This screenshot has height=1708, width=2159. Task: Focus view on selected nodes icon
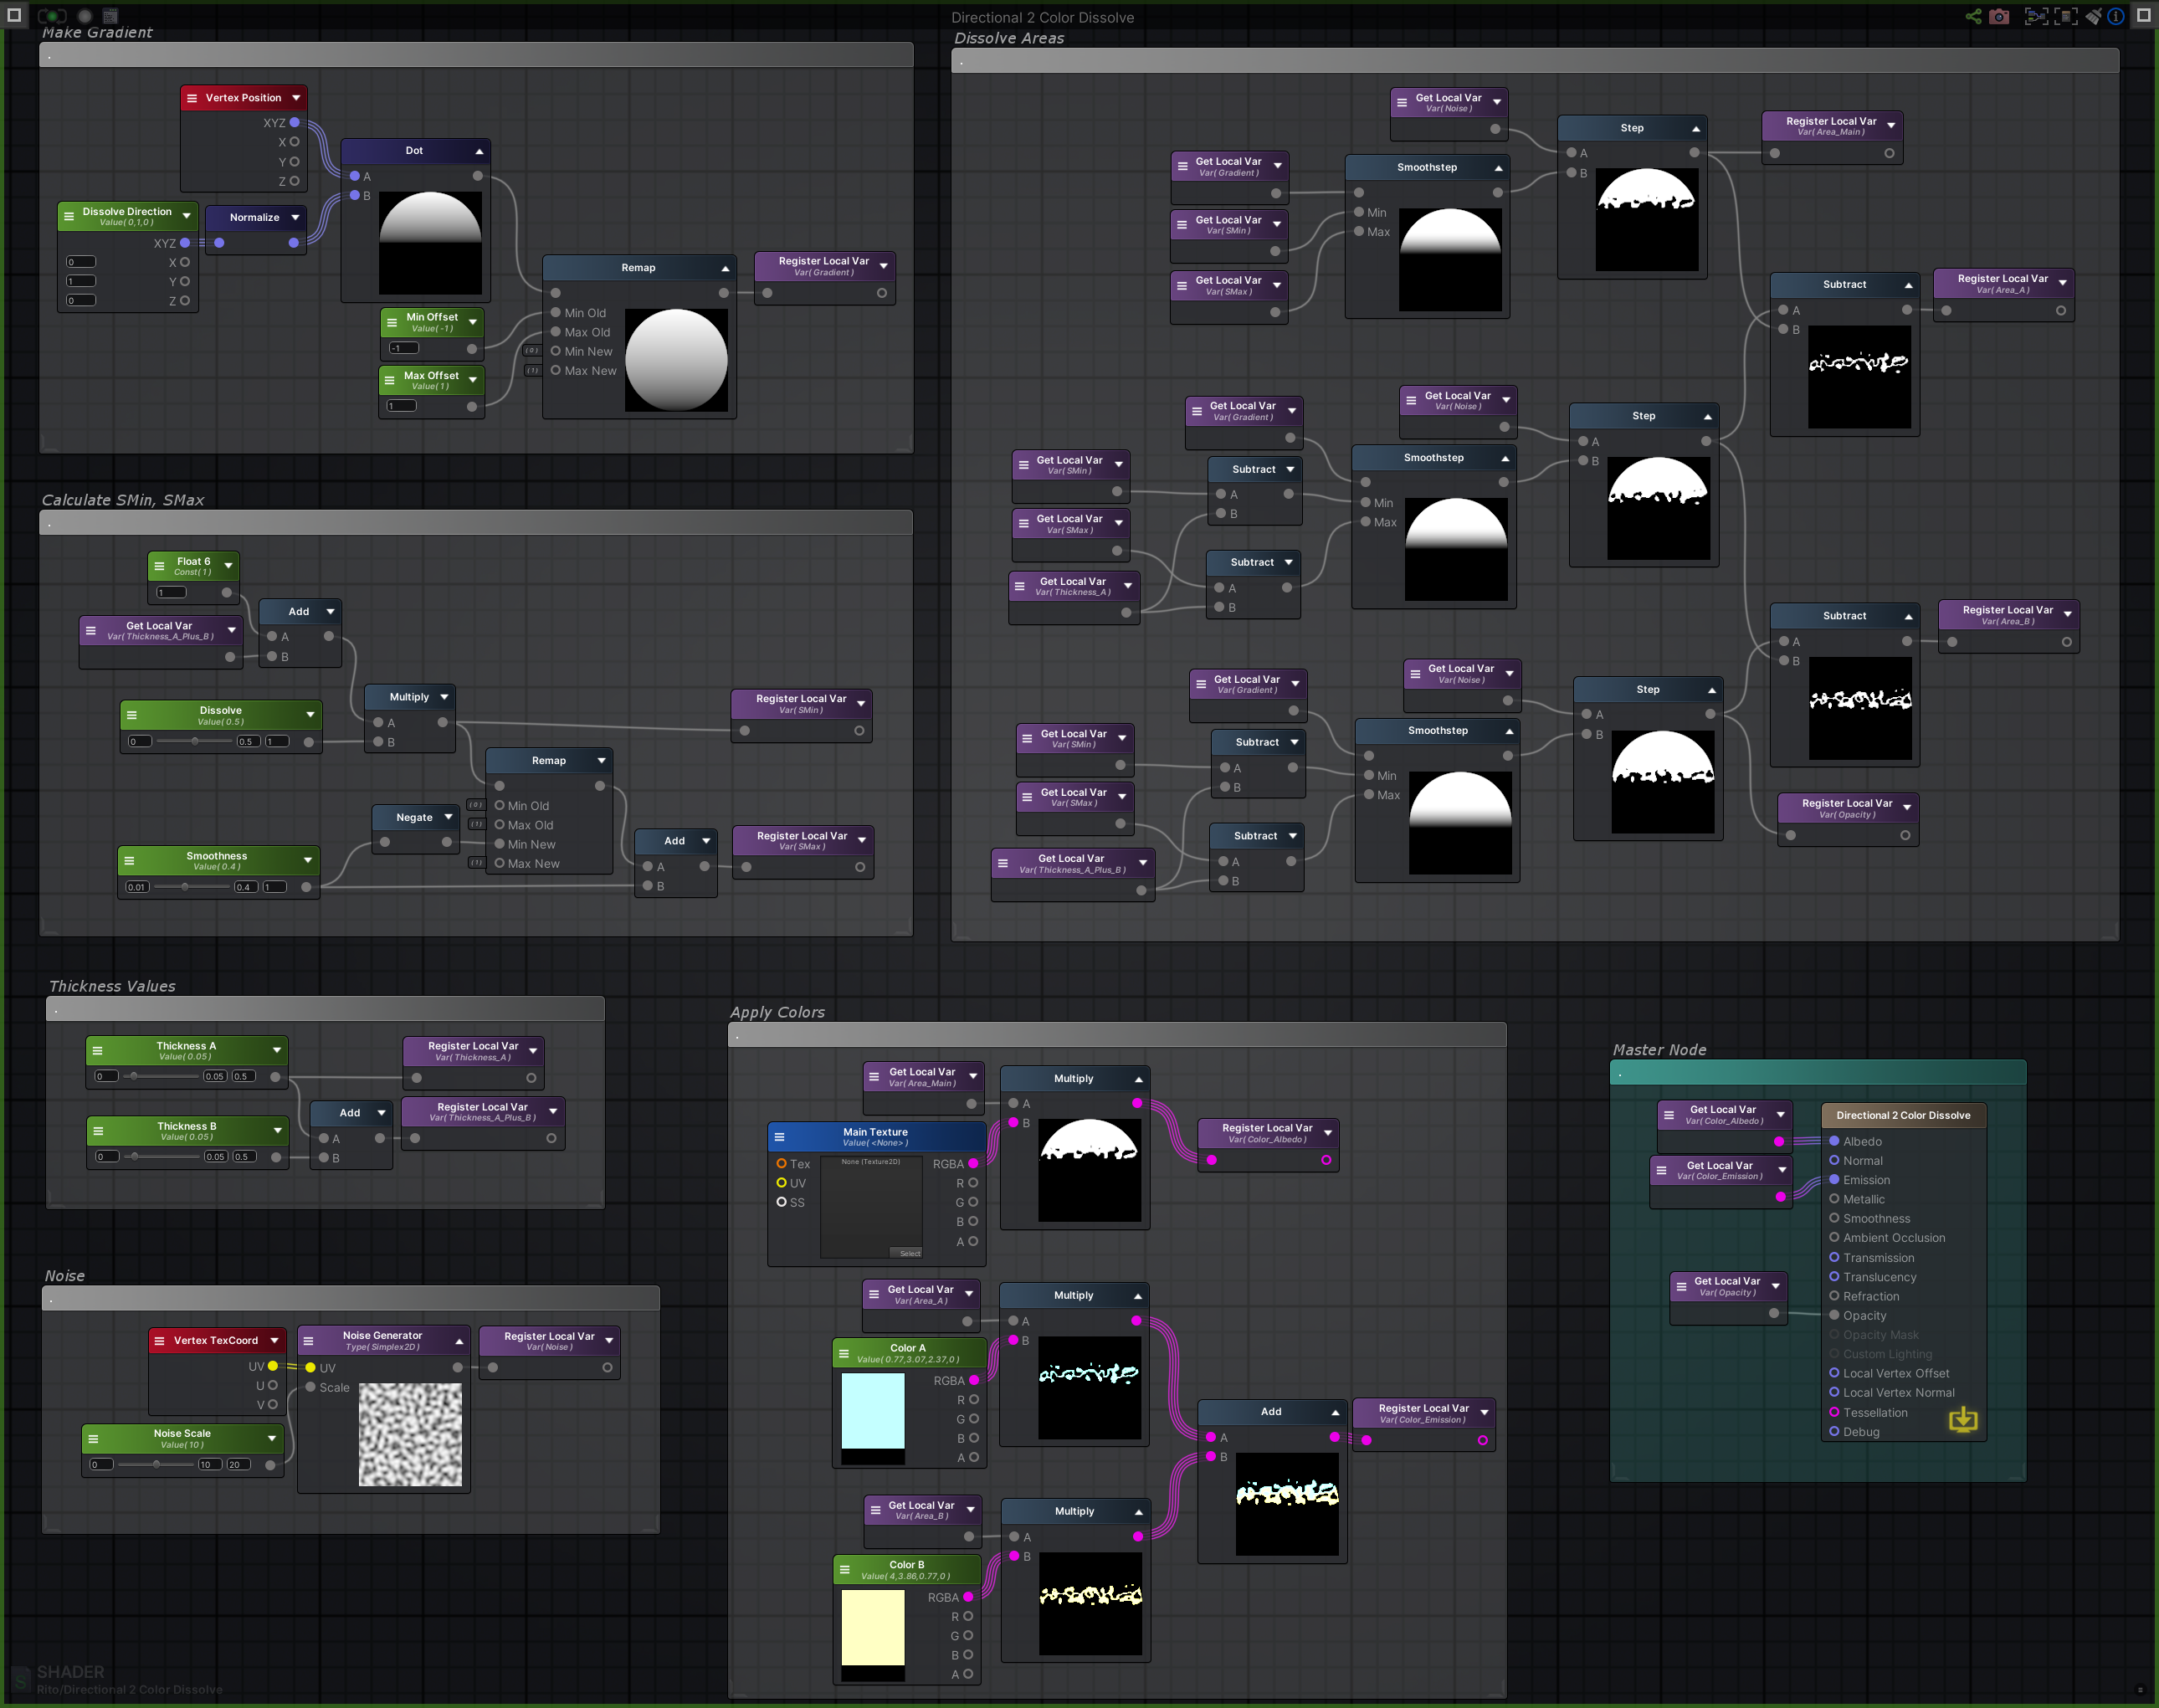[x=2037, y=16]
